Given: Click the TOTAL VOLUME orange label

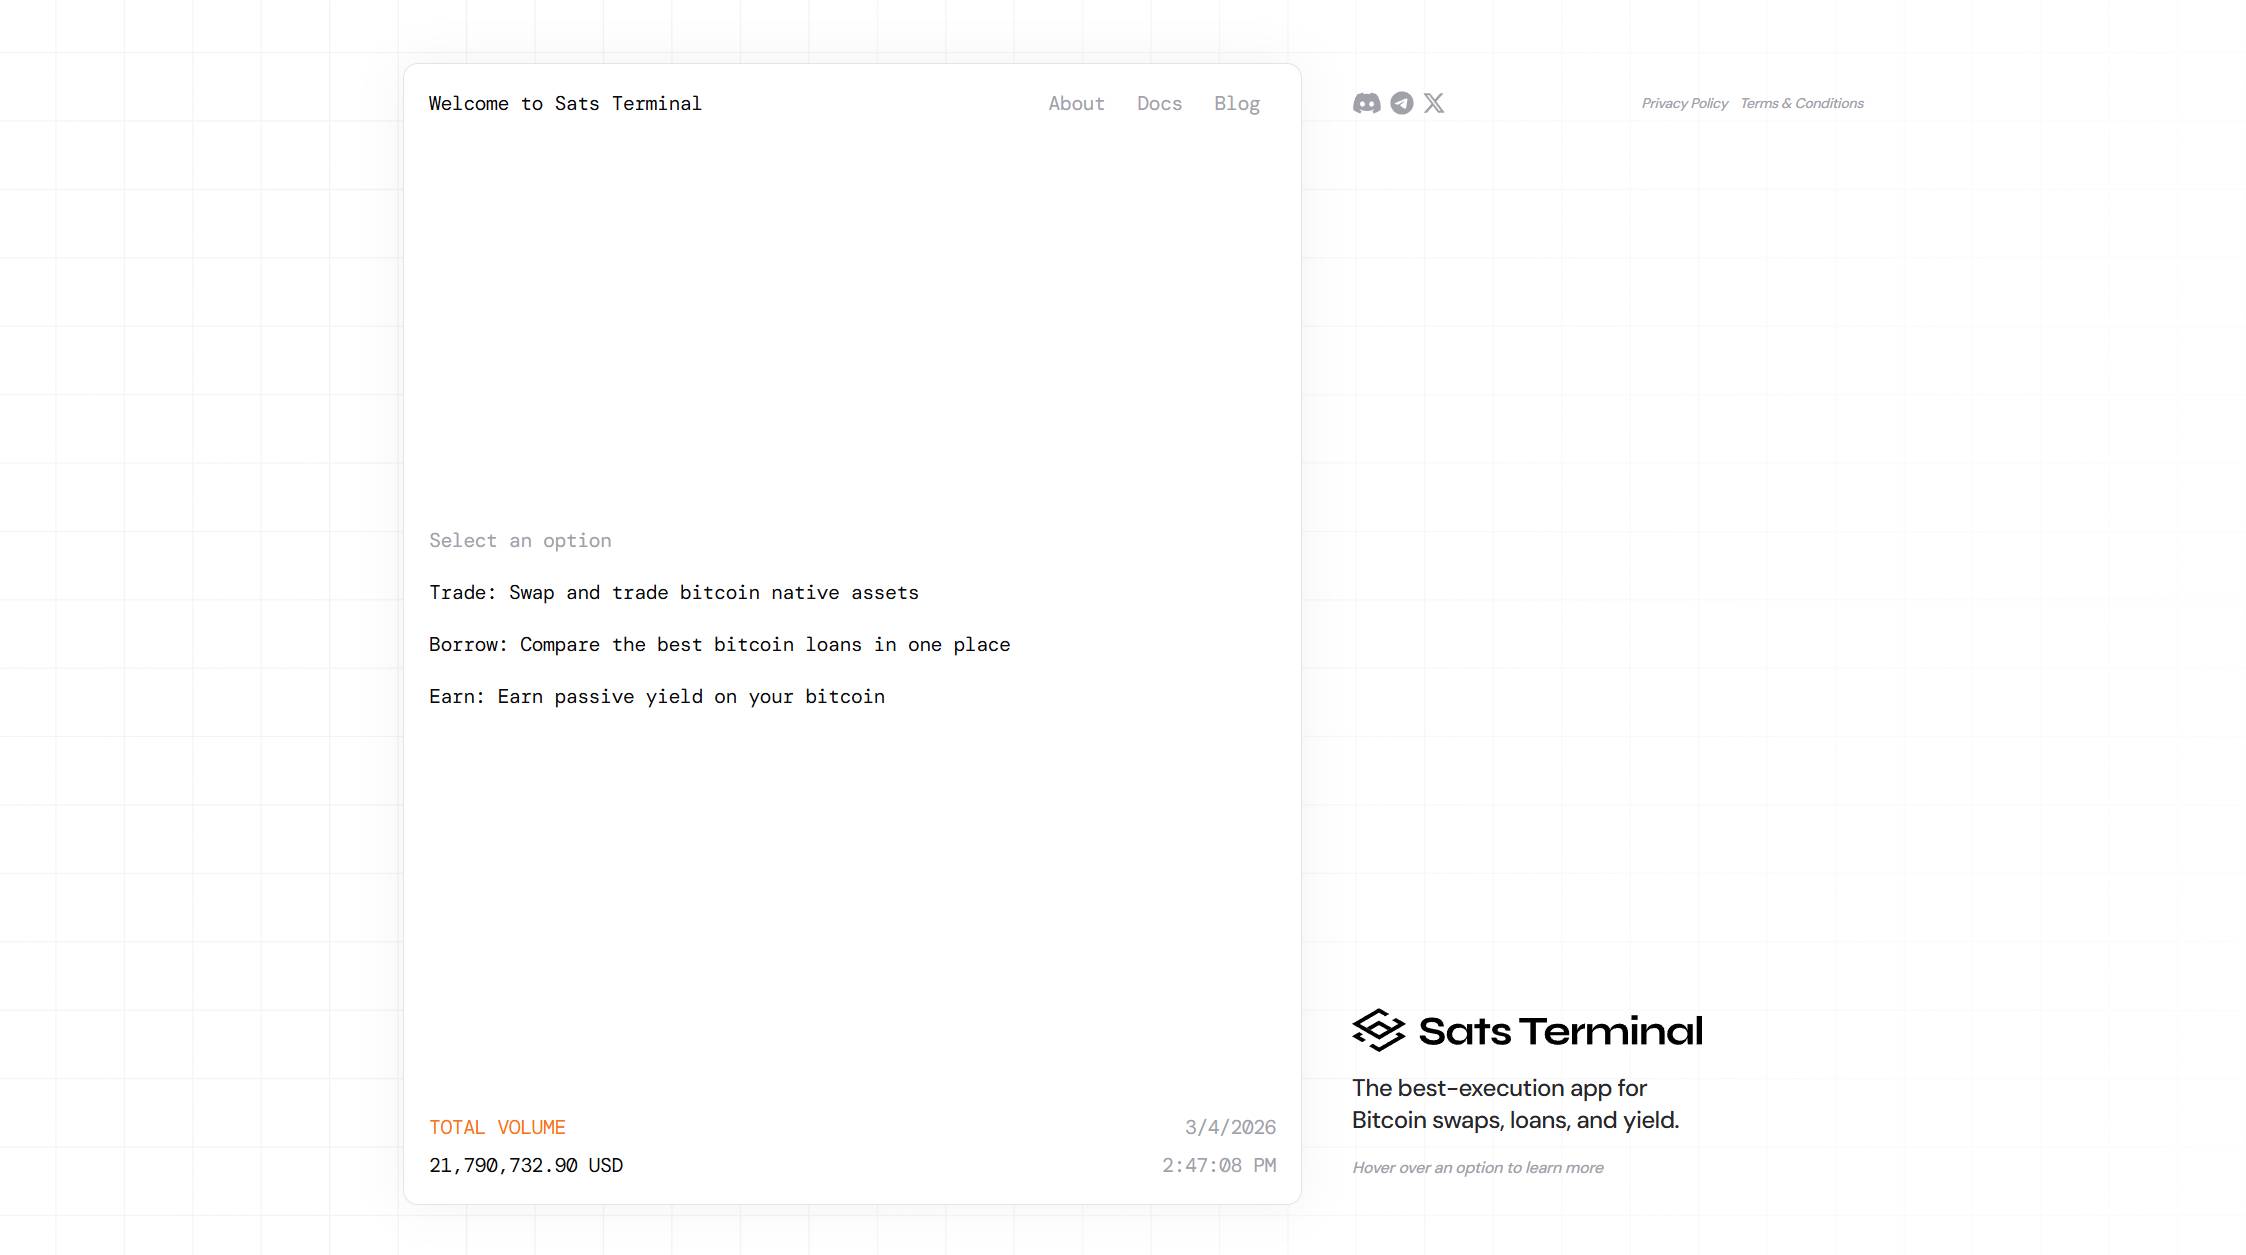Looking at the screenshot, I should coord(497,1127).
